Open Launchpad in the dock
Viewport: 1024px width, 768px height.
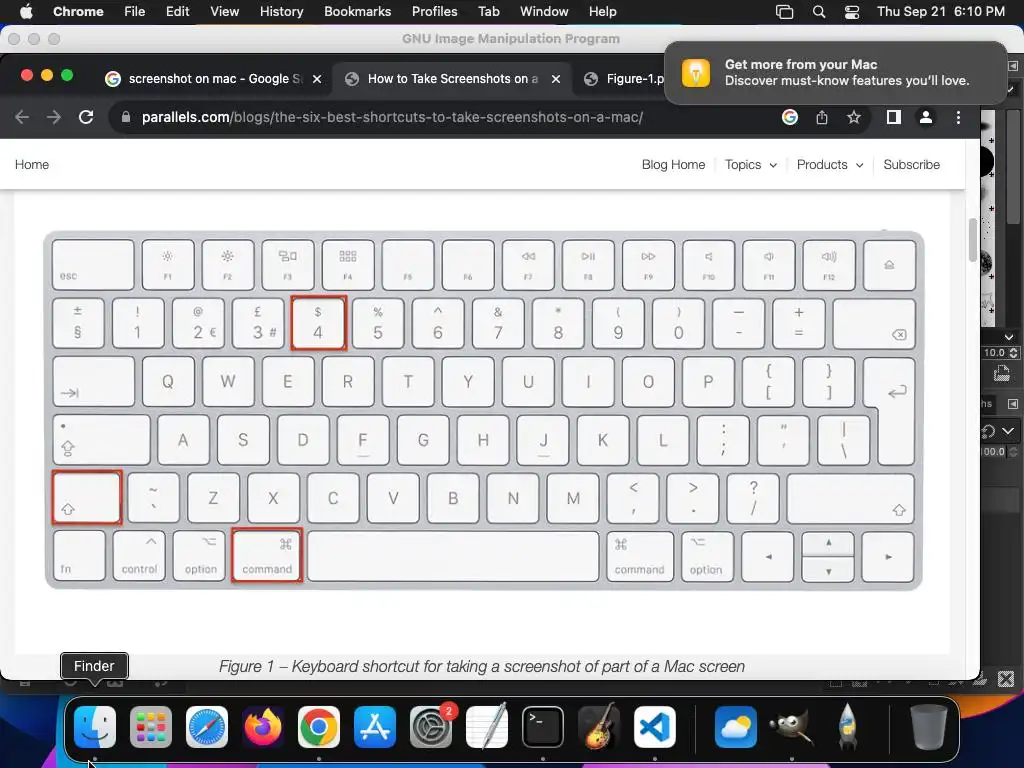click(x=151, y=727)
